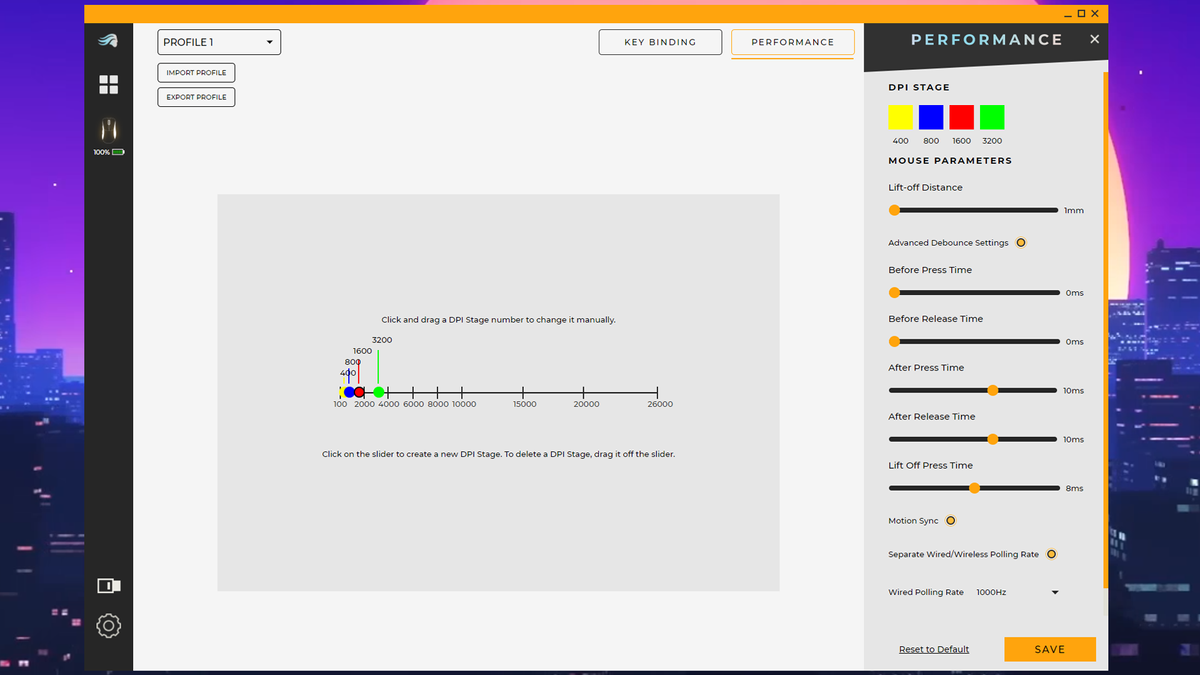Image resolution: width=1200 pixels, height=675 pixels.
Task: Open the settings gear icon
Action: click(108, 626)
